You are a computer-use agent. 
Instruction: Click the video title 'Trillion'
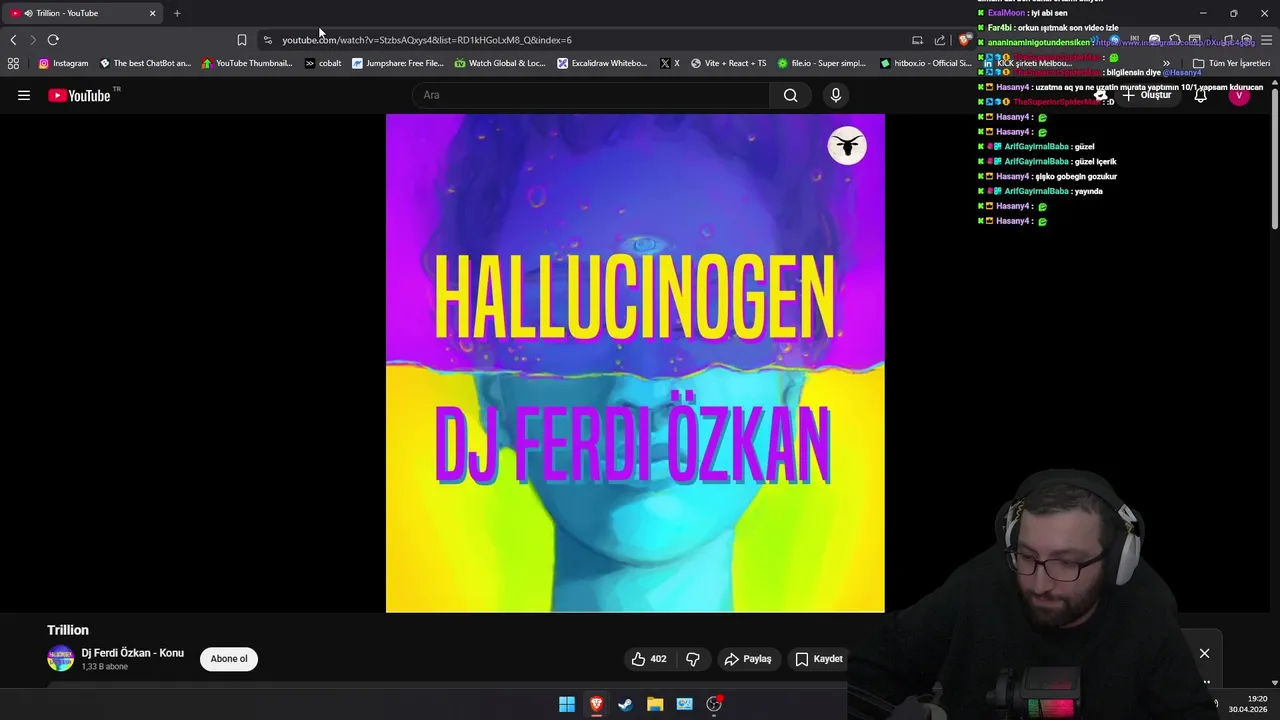(x=68, y=630)
